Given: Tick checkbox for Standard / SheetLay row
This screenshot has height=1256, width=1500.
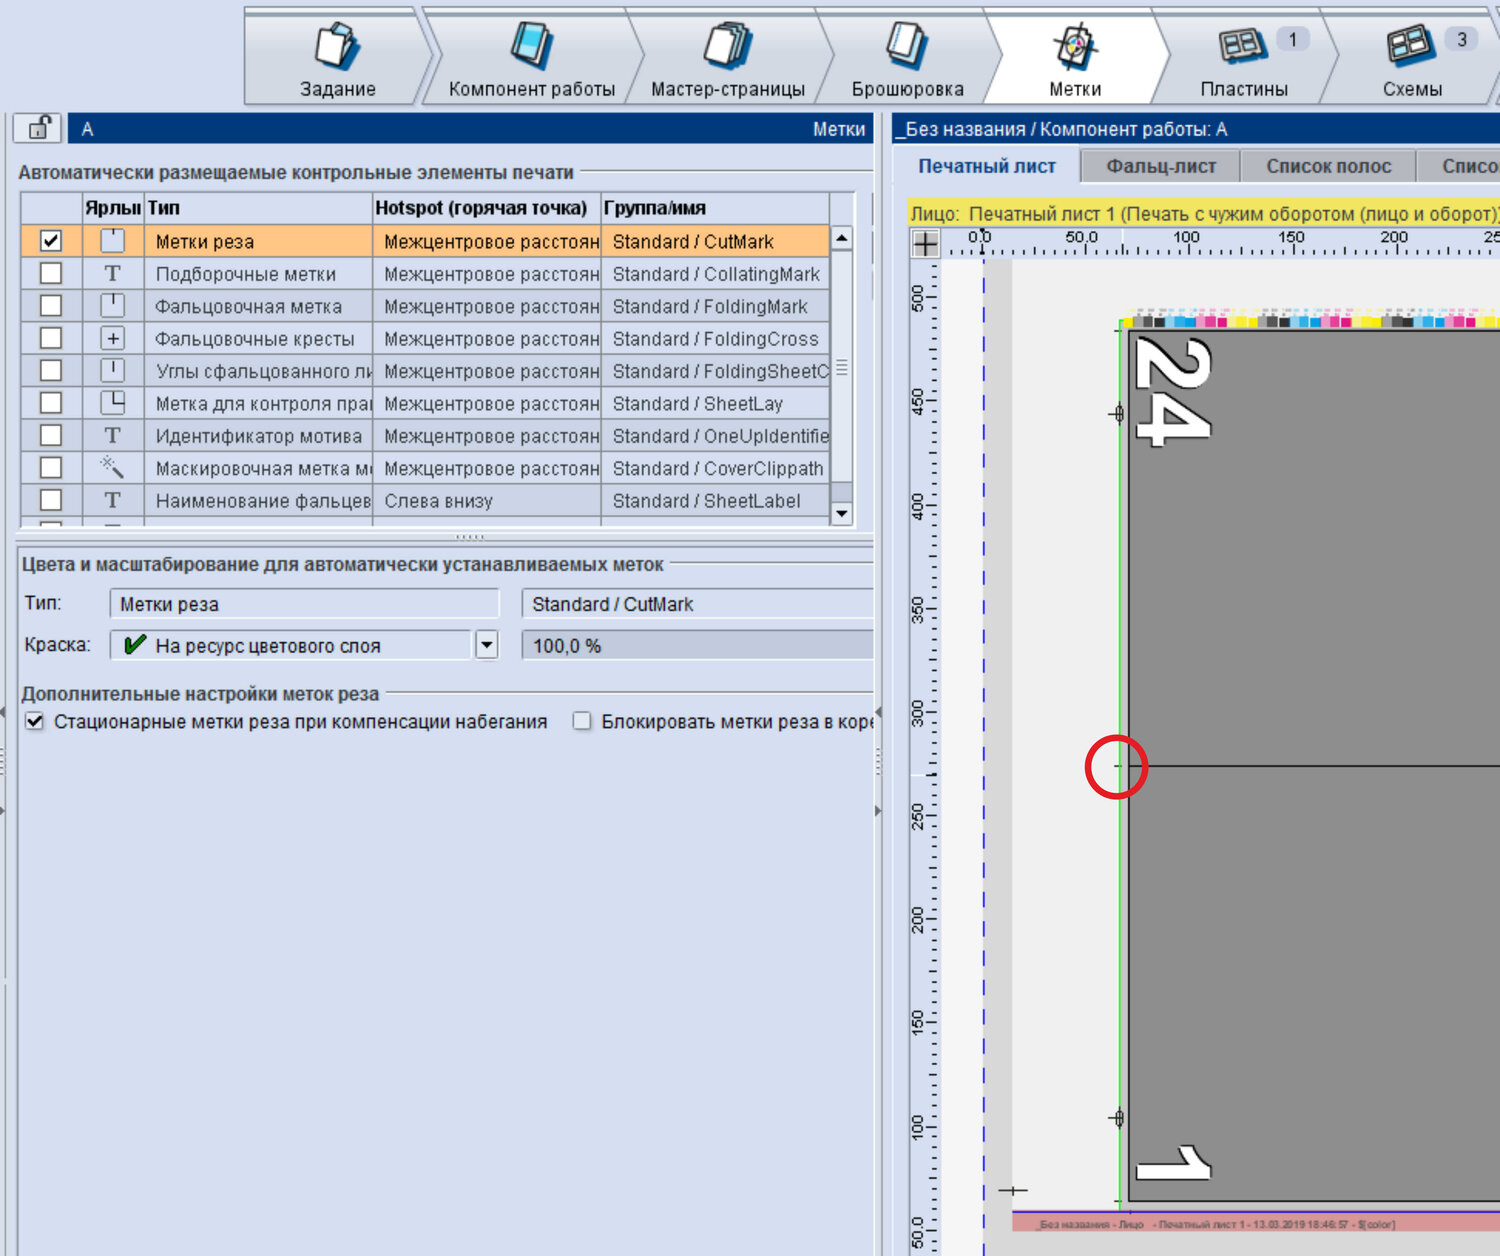Looking at the screenshot, I should (51, 403).
